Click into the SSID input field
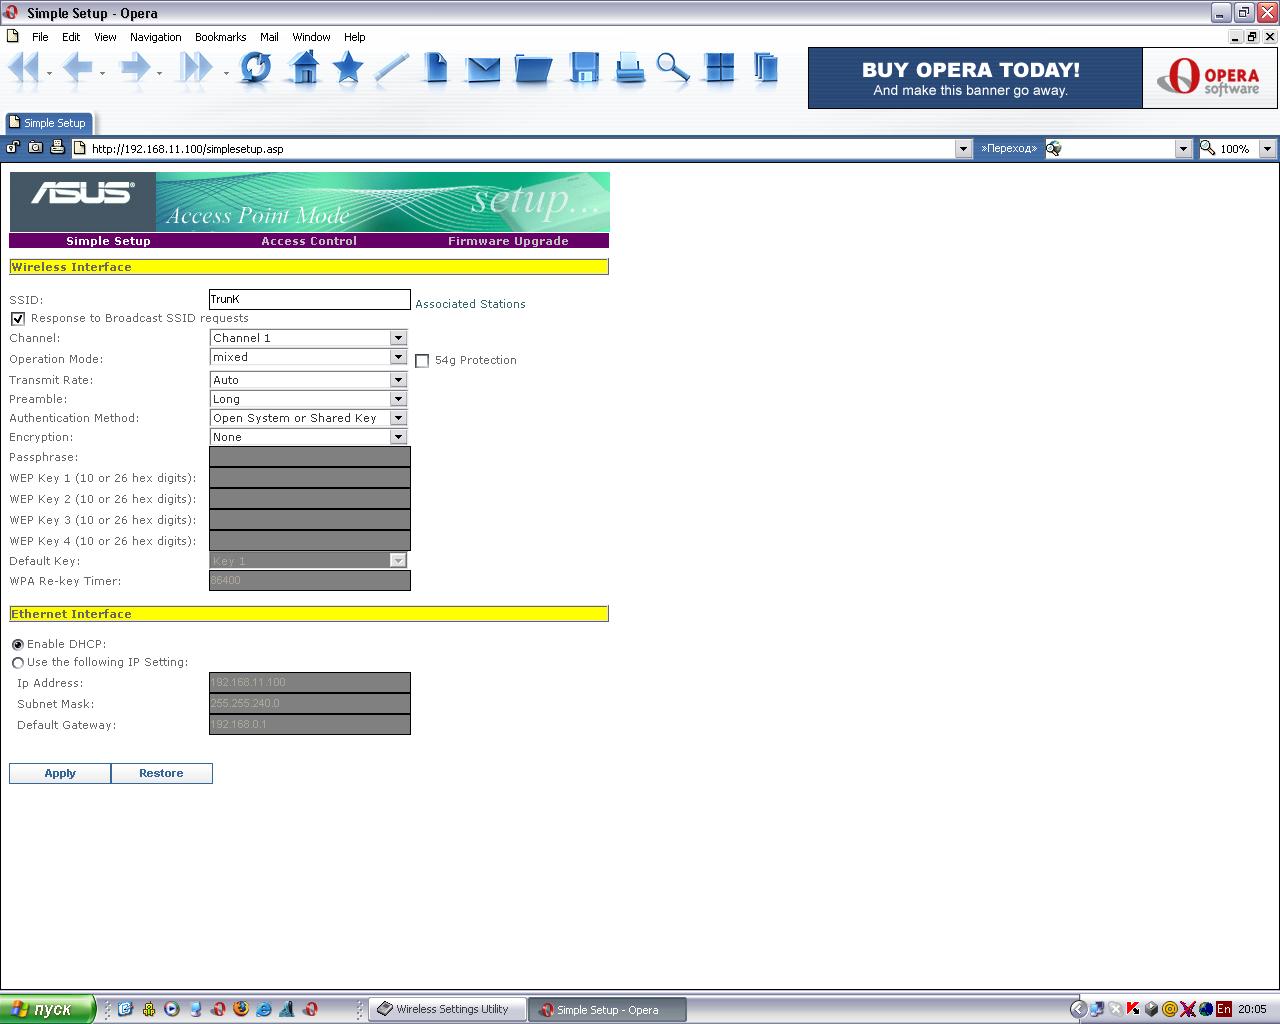The width and height of the screenshot is (1280, 1024). 310,299
